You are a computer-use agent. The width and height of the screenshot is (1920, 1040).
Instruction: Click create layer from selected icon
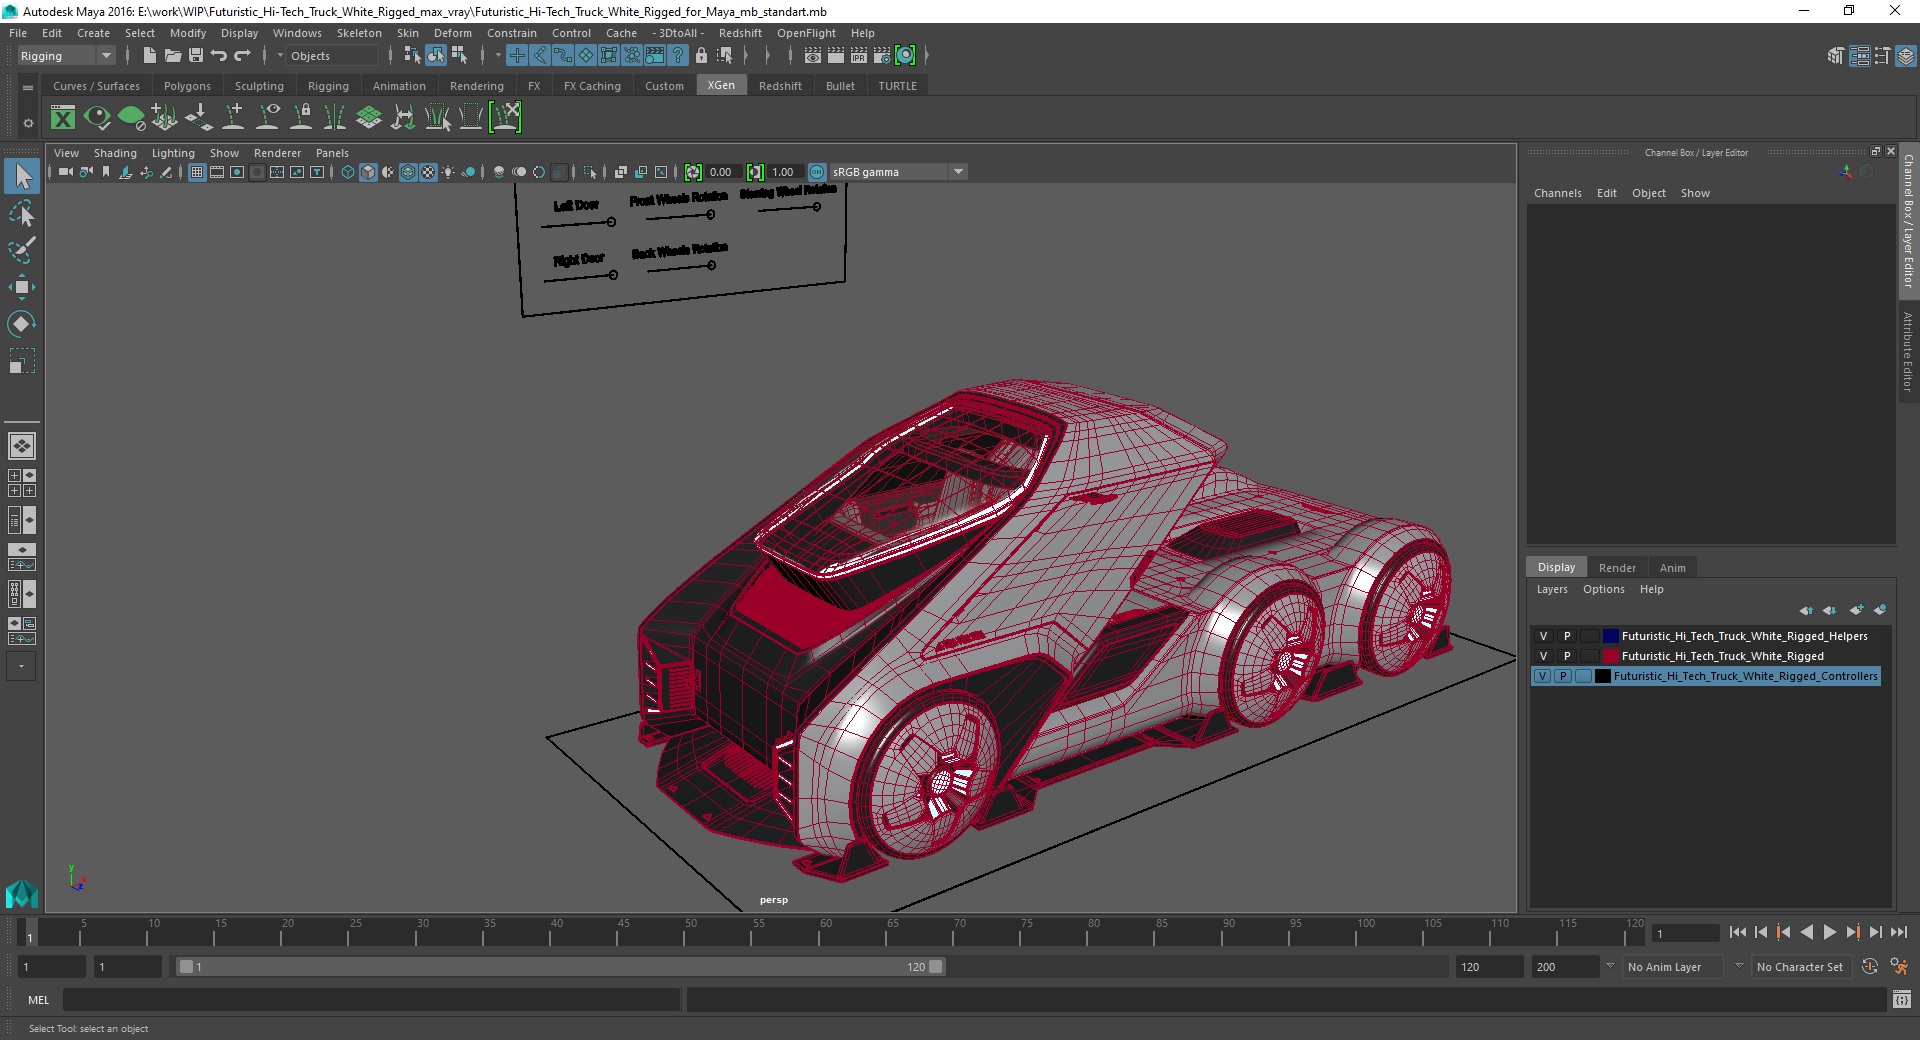[1880, 610]
